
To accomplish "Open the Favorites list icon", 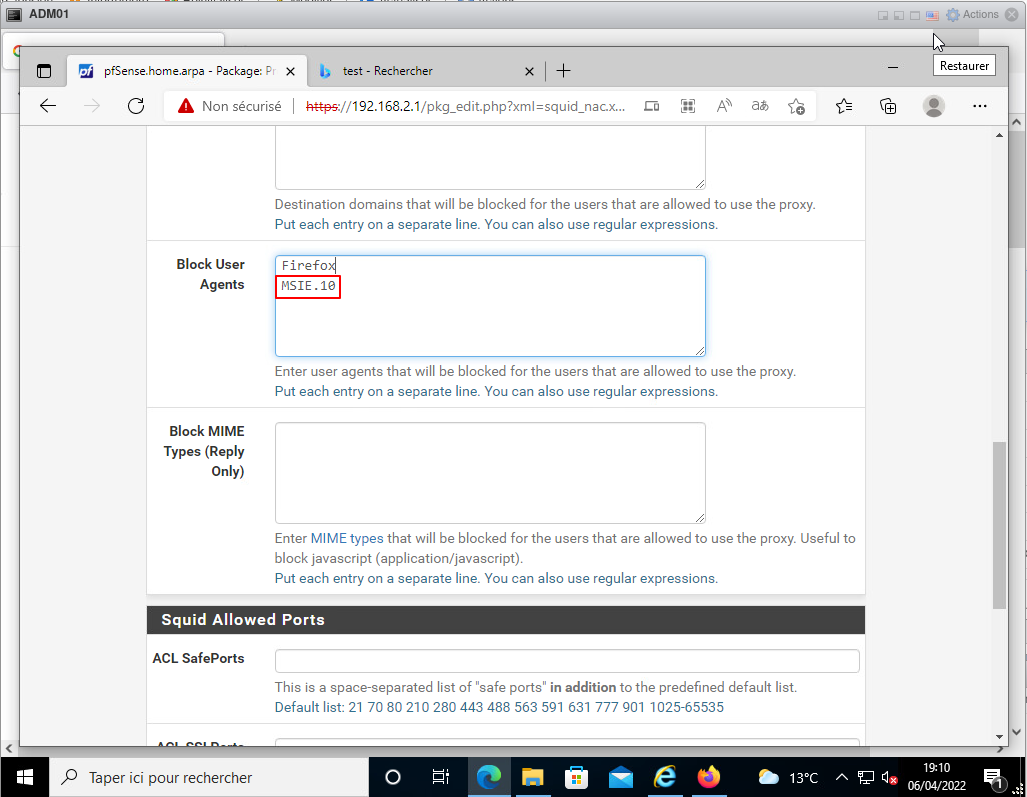I will pyautogui.click(x=844, y=106).
